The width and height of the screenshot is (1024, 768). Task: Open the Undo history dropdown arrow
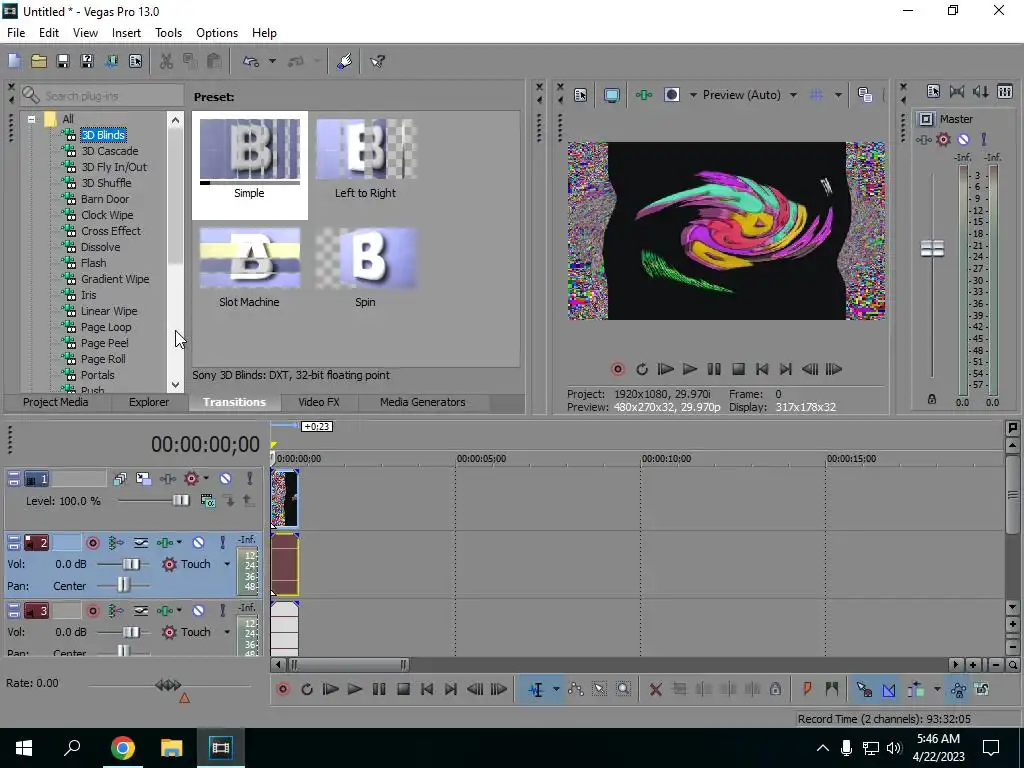tap(272, 61)
